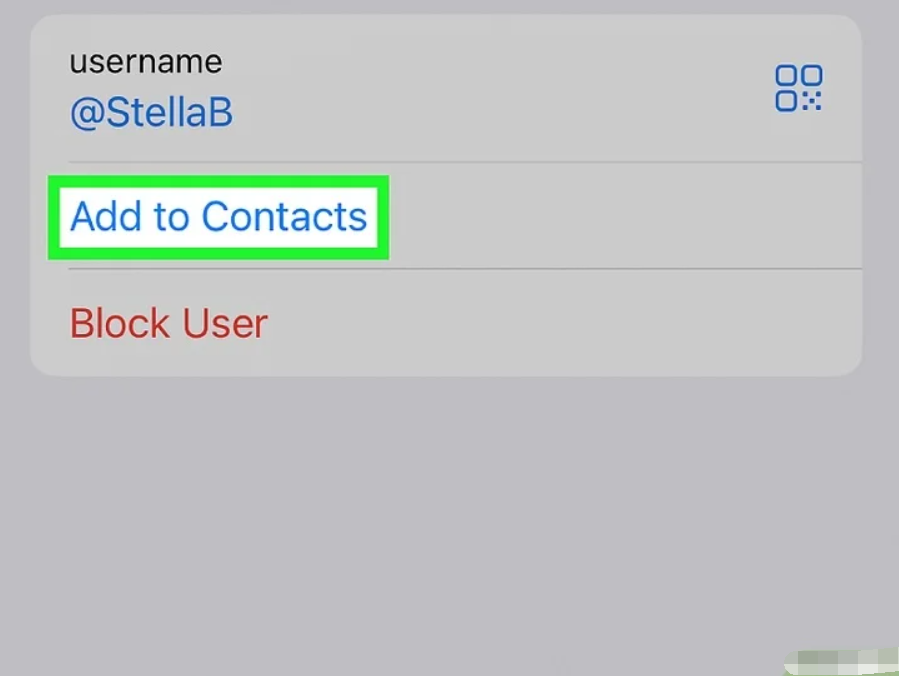The width and height of the screenshot is (899, 676).
Task: Click Add to Contacts
Action: pos(218,217)
